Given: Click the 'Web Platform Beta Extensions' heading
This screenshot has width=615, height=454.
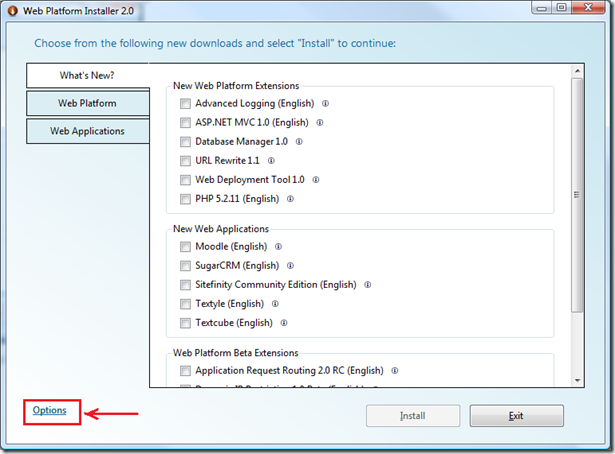Looking at the screenshot, I should click(x=236, y=353).
